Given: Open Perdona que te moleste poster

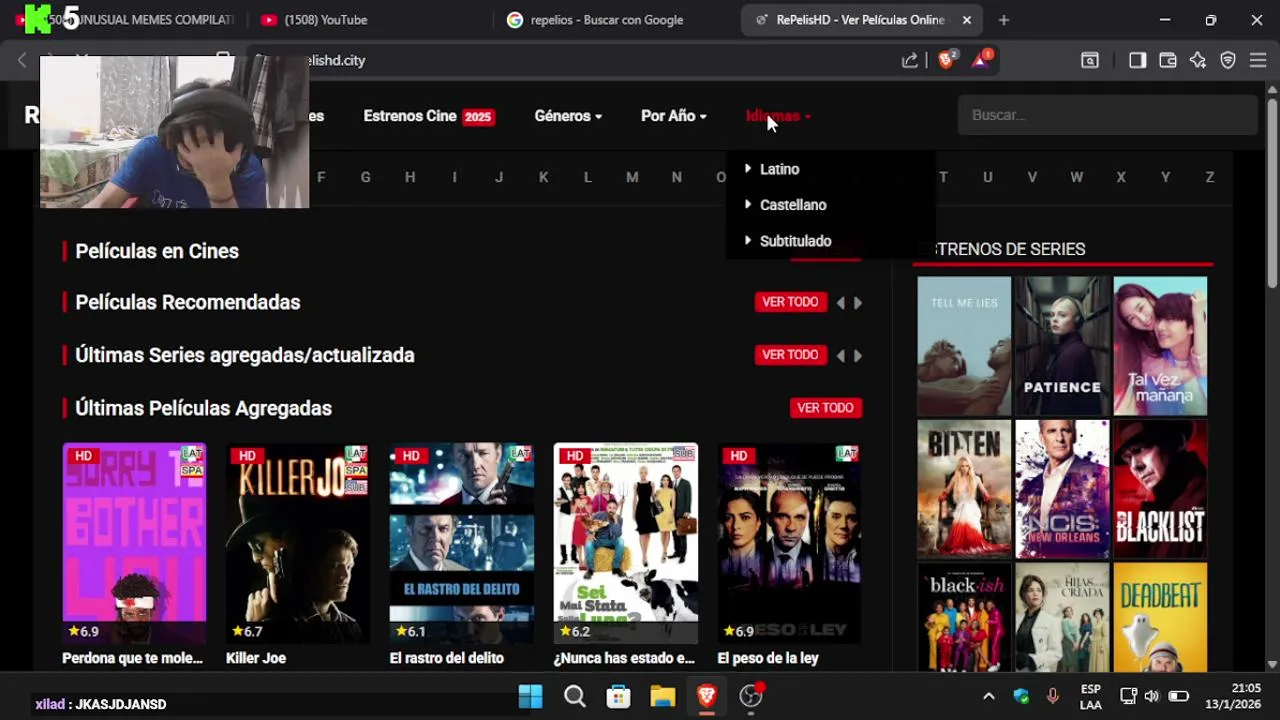Looking at the screenshot, I should [x=134, y=544].
